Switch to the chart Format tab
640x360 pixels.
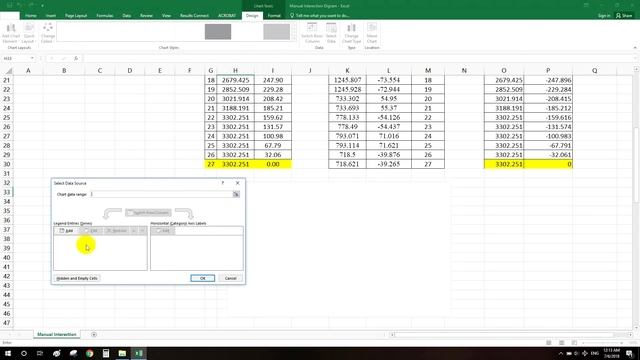(x=274, y=16)
